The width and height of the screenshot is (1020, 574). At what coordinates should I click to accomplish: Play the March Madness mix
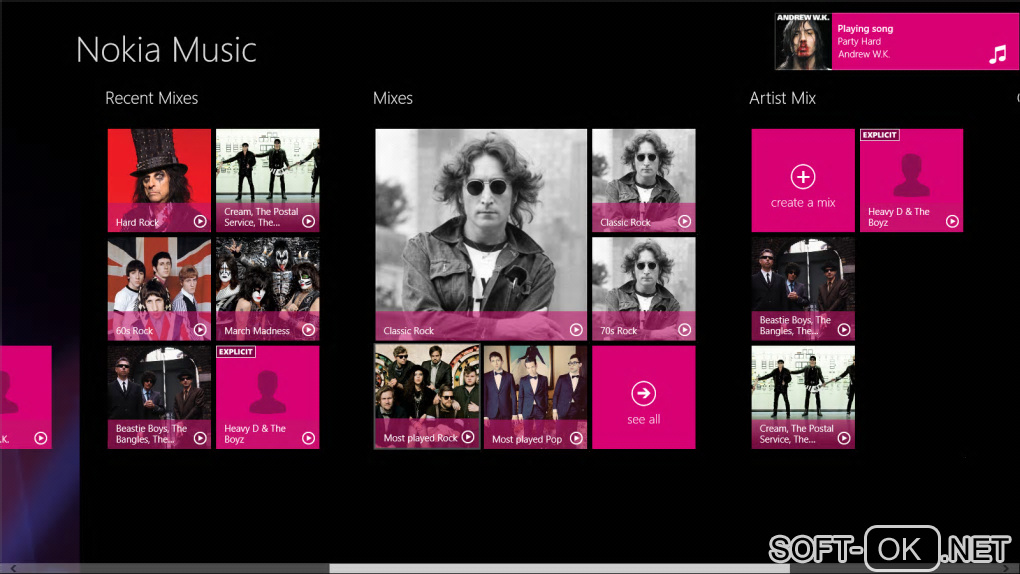coord(308,330)
